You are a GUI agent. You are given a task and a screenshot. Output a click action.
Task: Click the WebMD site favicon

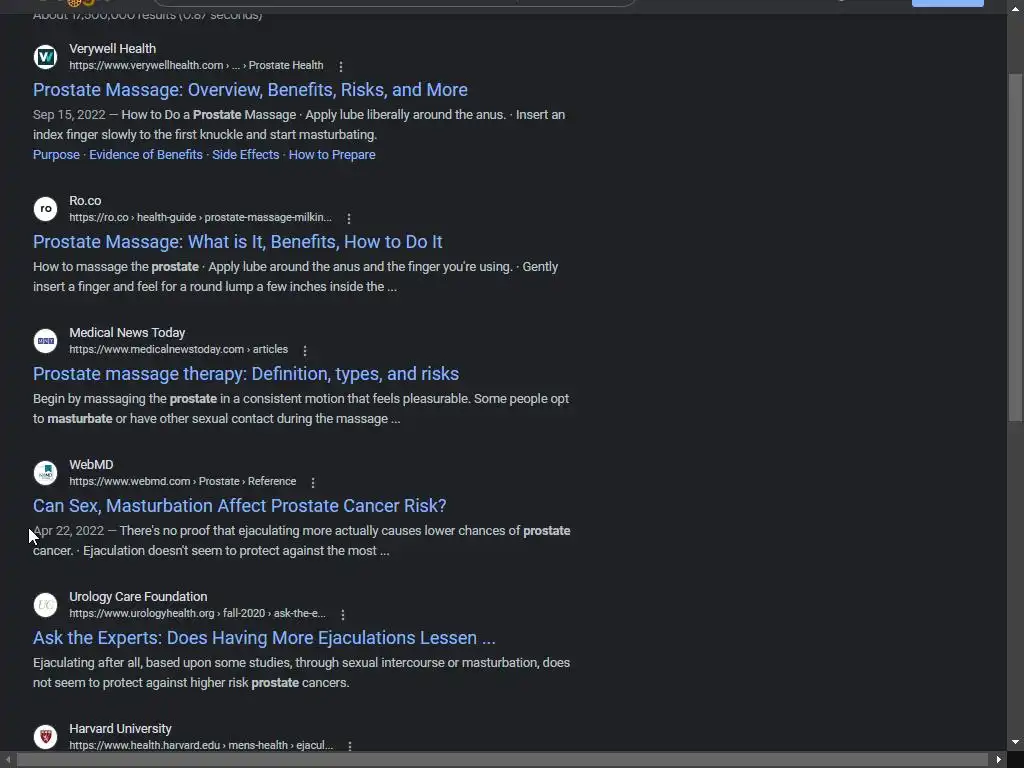click(46, 473)
